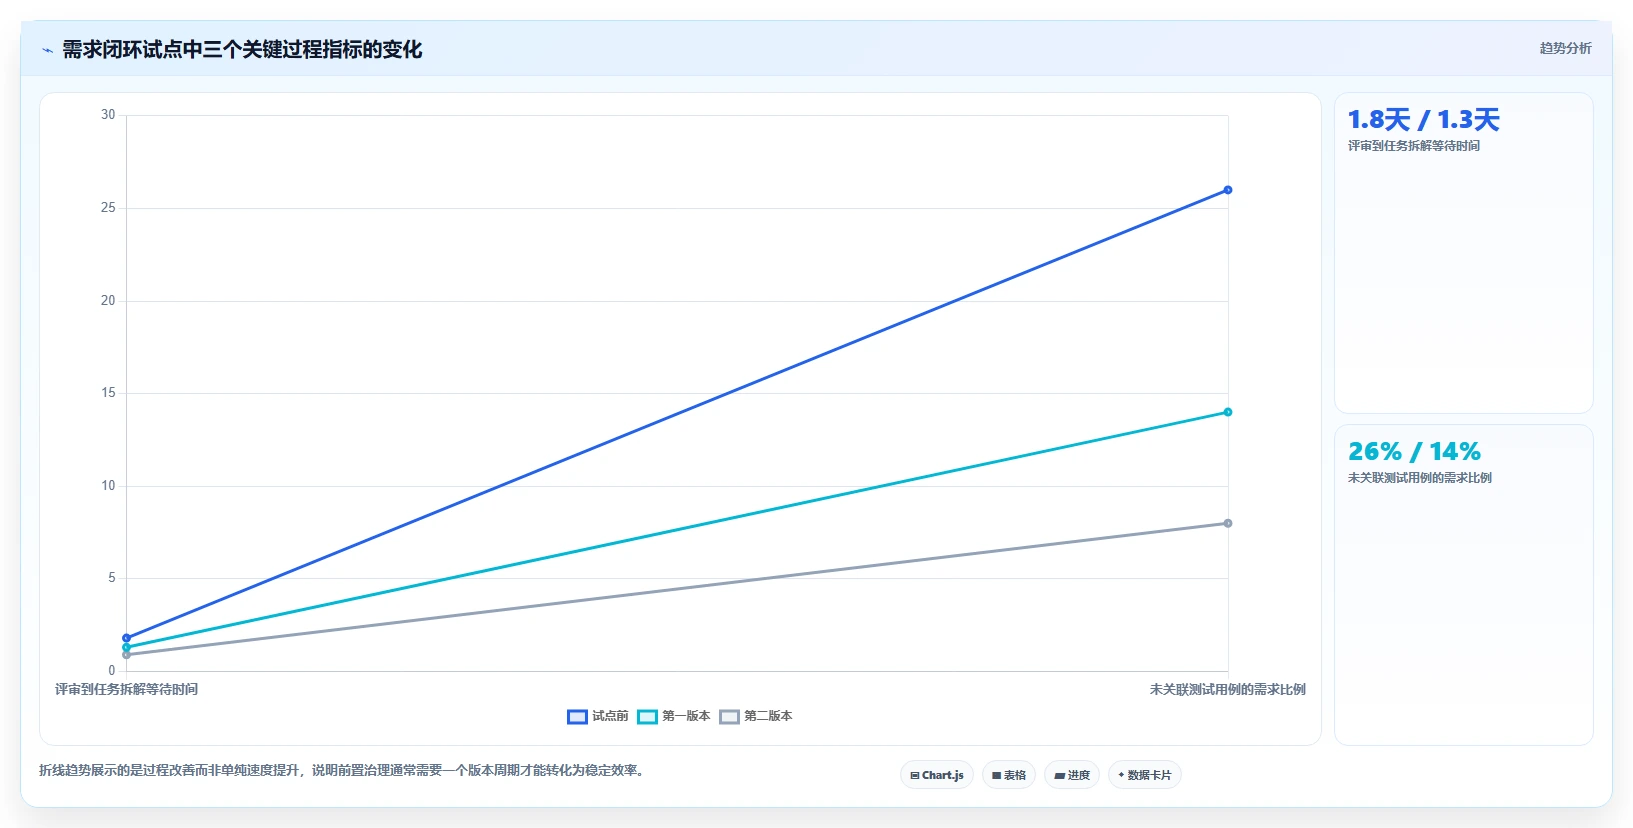Click the y-axis tick label 5

click(112, 578)
